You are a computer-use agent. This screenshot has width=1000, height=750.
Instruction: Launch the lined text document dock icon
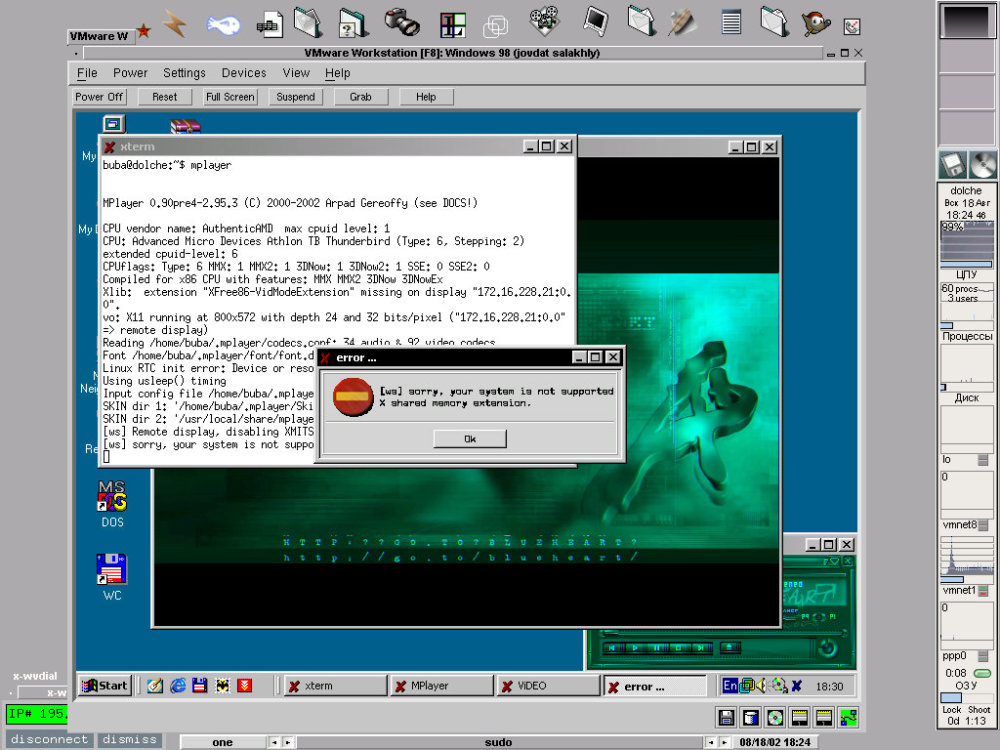pos(731,22)
